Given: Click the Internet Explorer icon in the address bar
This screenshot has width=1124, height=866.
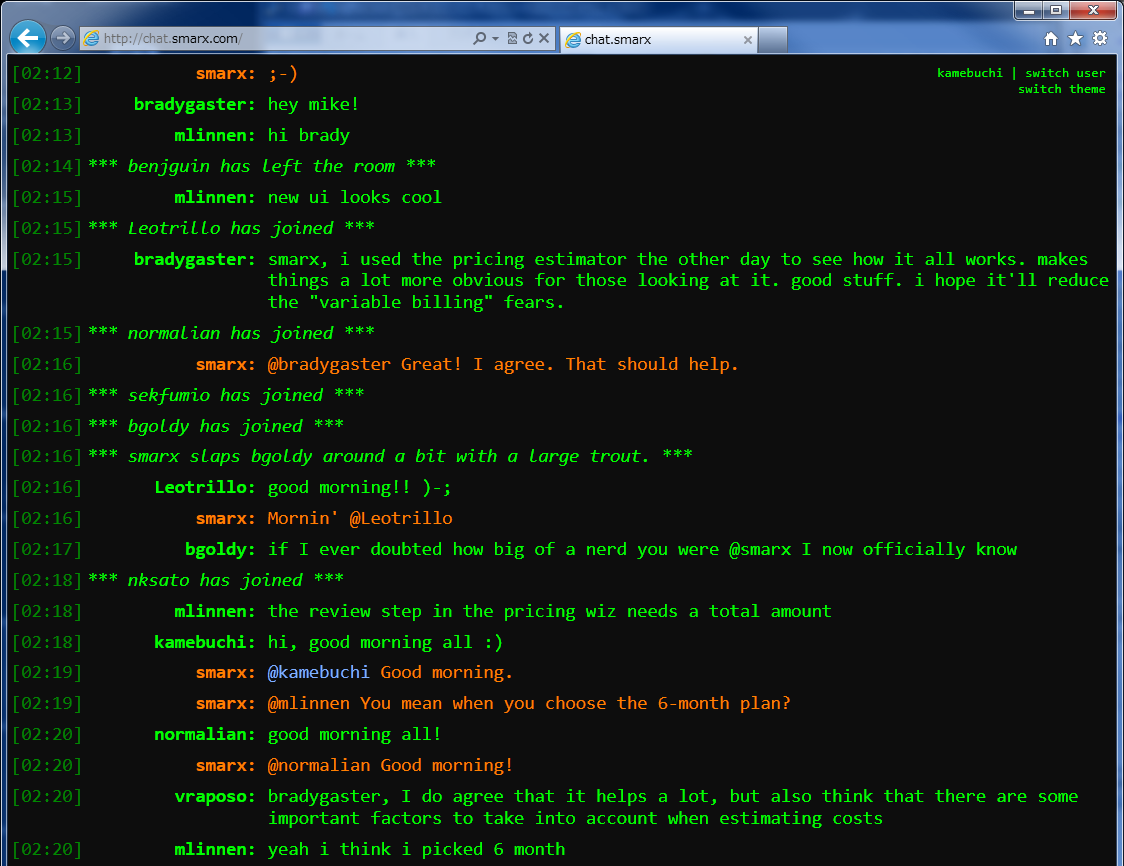Looking at the screenshot, I should [x=91, y=39].
